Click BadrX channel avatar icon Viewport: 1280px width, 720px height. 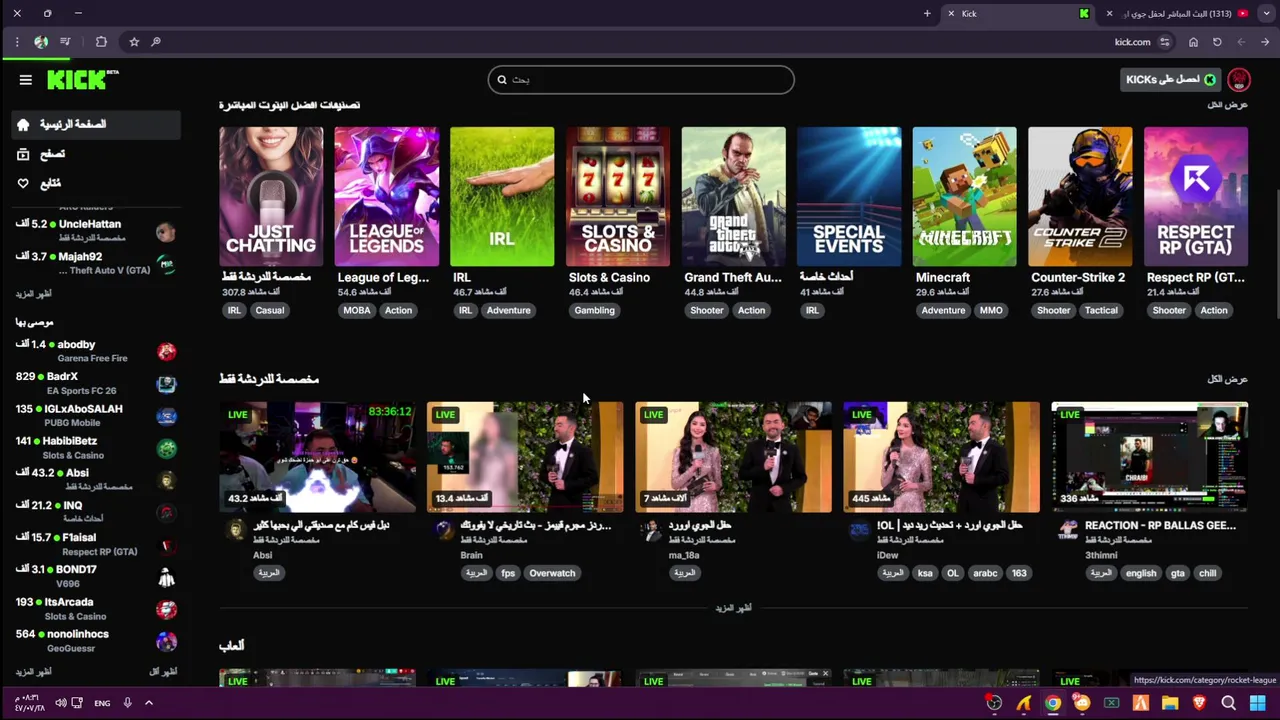[x=167, y=383]
